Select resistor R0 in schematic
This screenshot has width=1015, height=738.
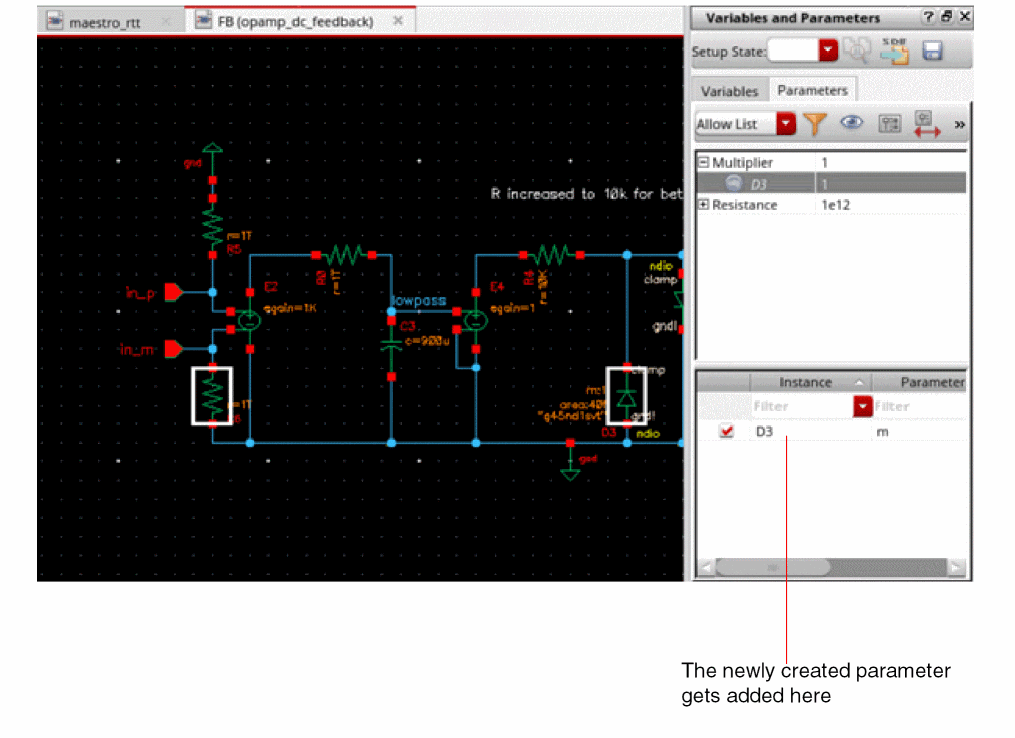[344, 254]
